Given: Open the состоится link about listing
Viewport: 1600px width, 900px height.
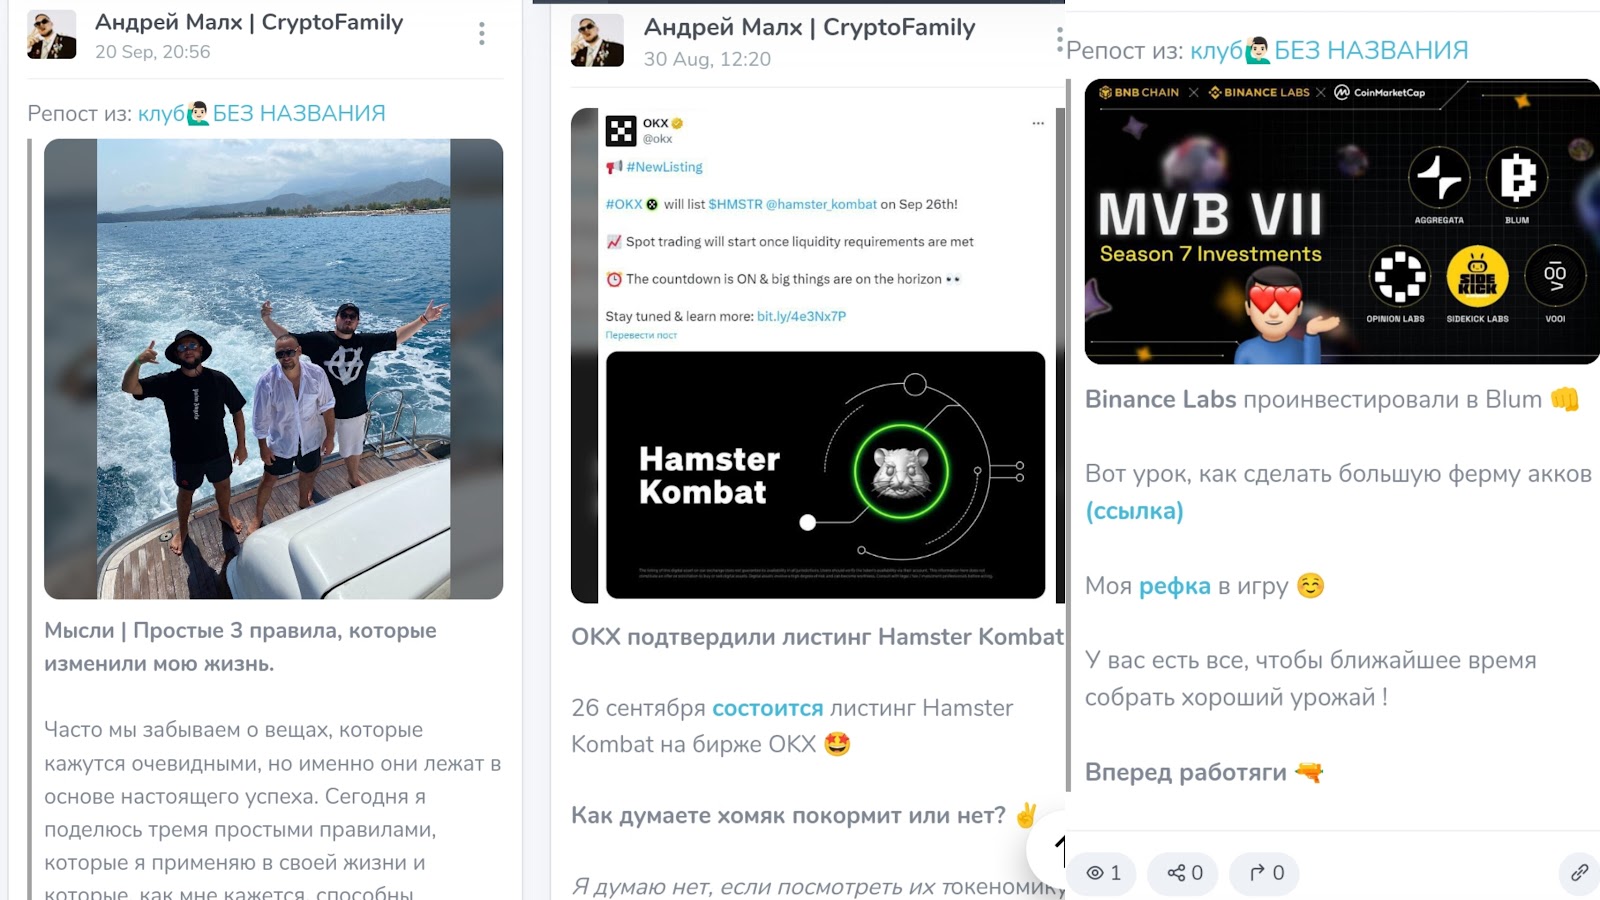Looking at the screenshot, I should (x=767, y=708).
